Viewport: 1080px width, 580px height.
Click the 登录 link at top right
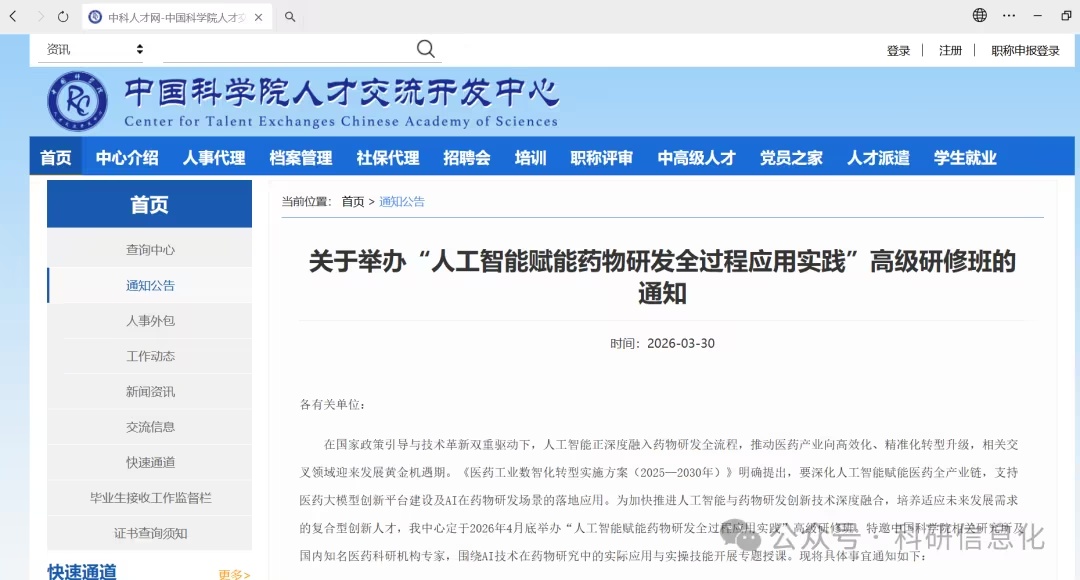(x=898, y=50)
